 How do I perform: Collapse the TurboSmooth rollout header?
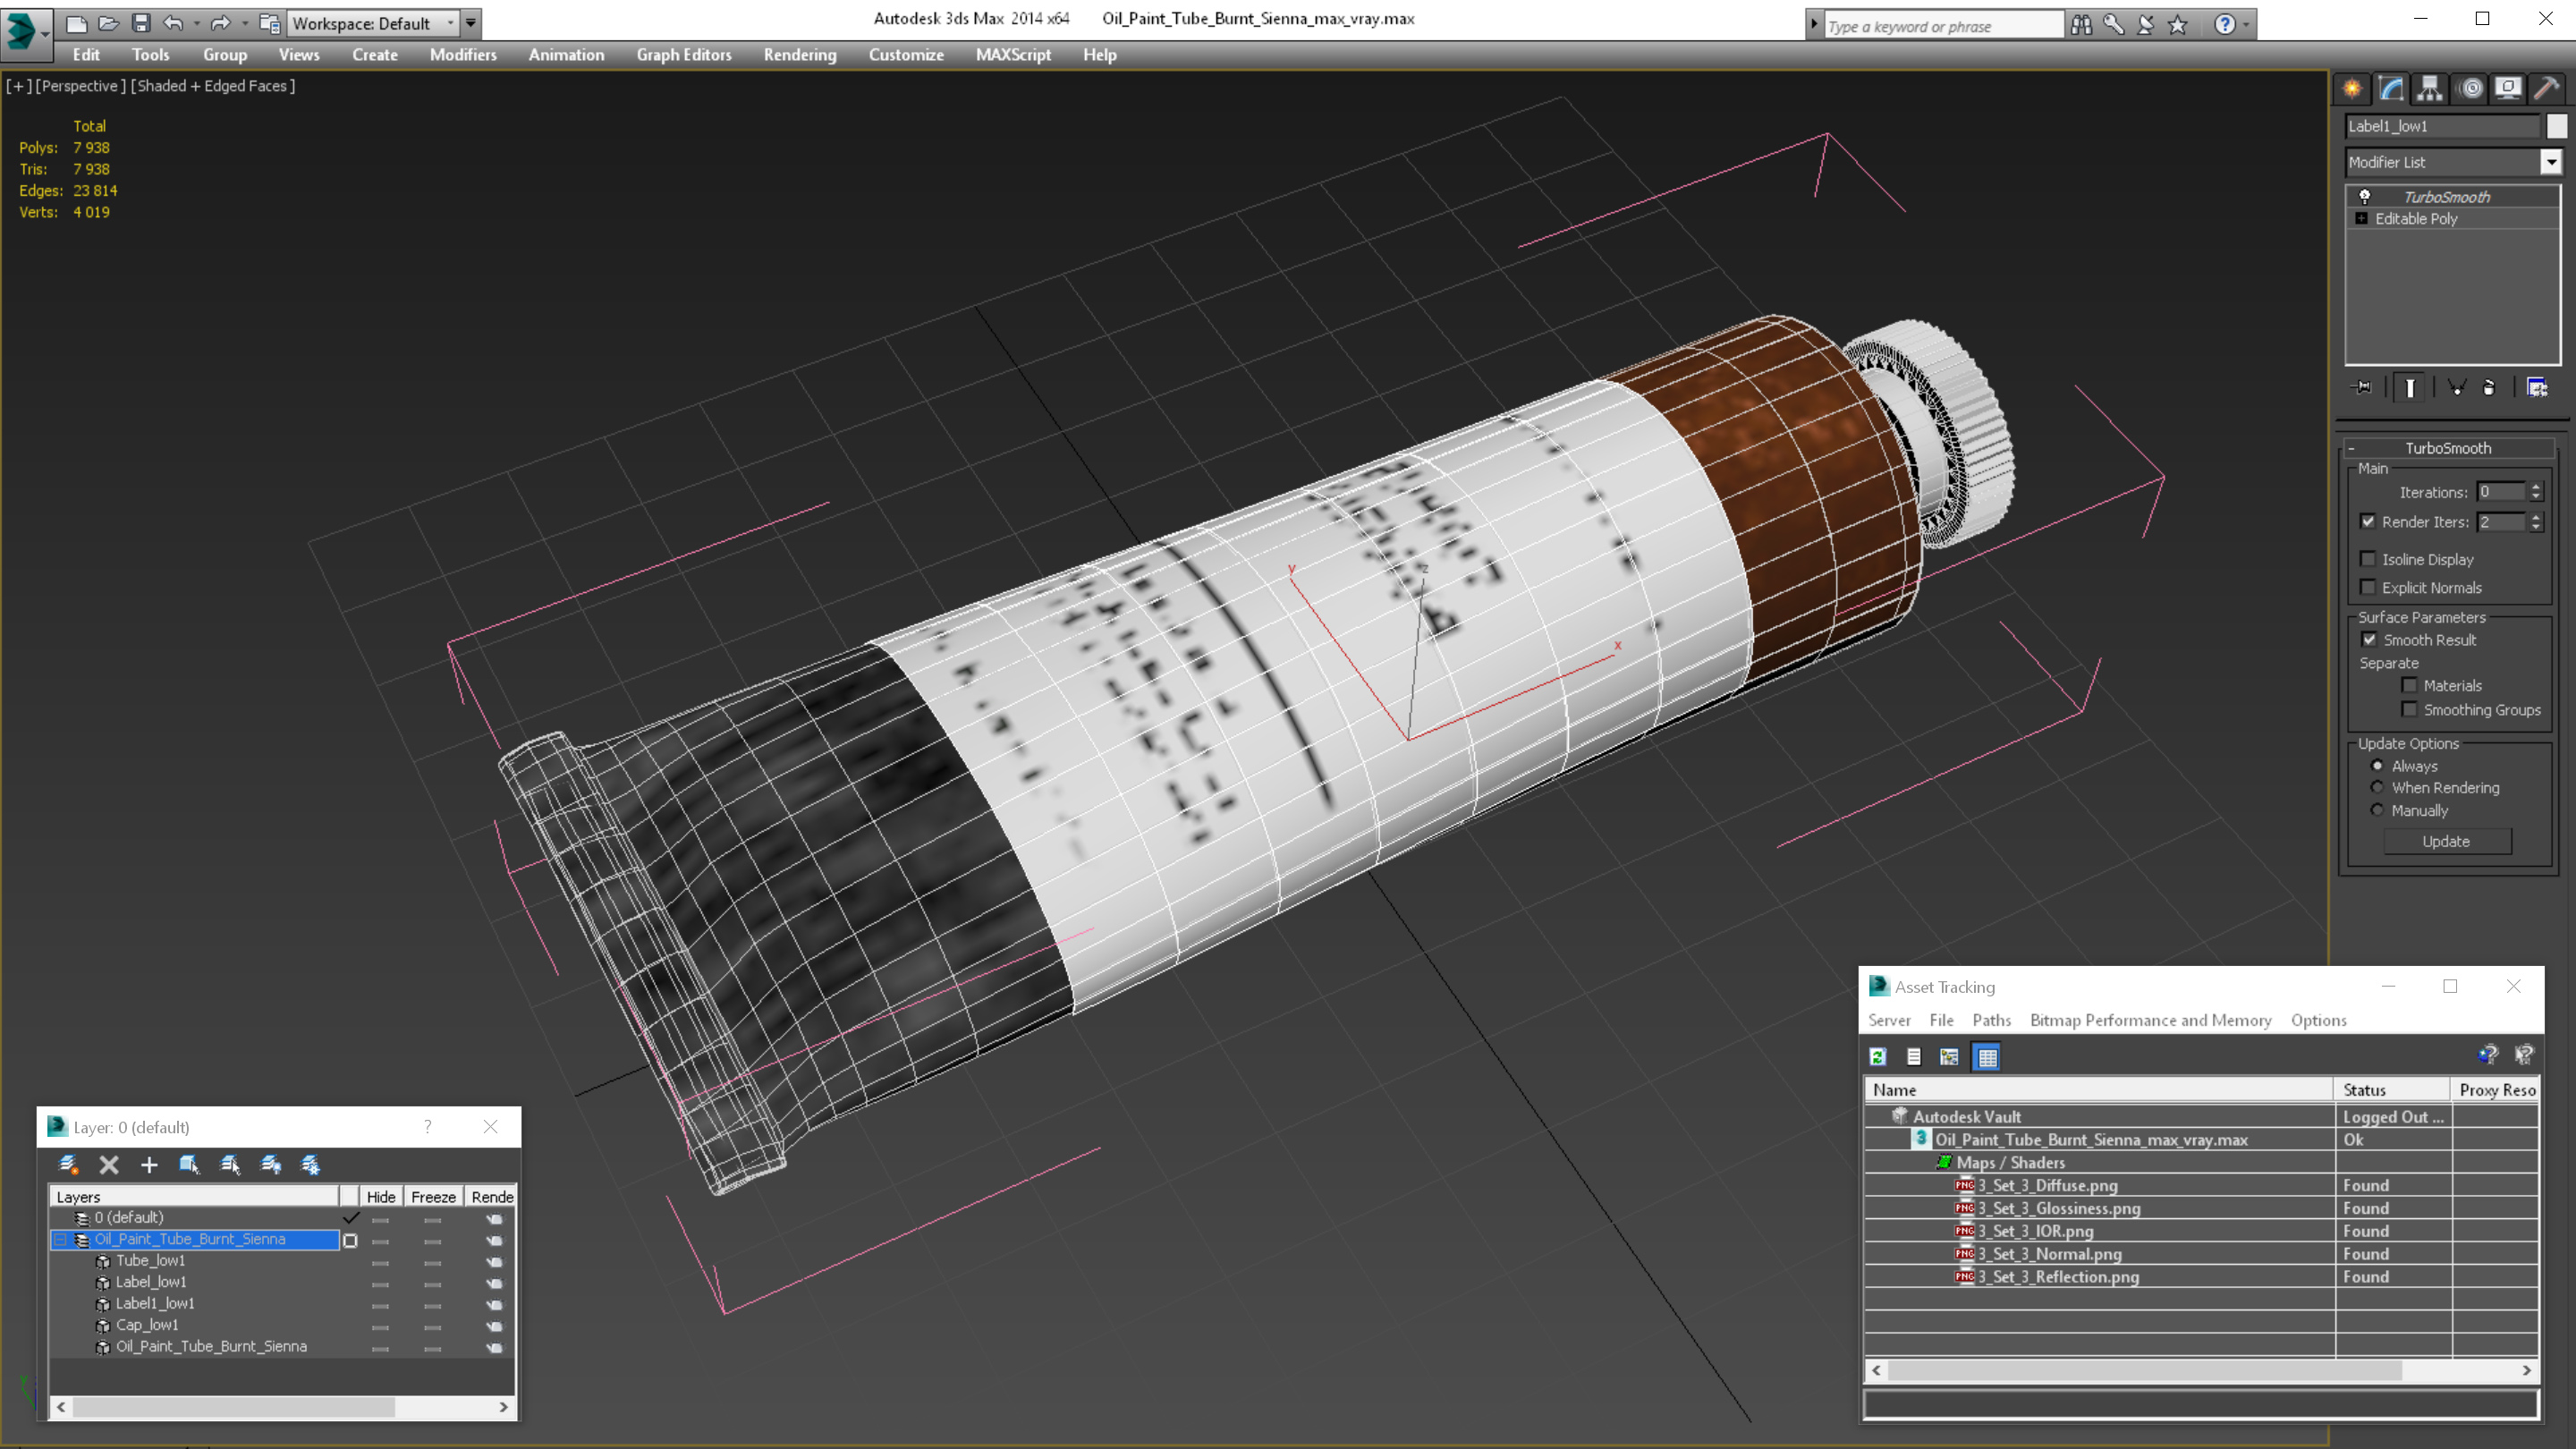(x=2448, y=448)
